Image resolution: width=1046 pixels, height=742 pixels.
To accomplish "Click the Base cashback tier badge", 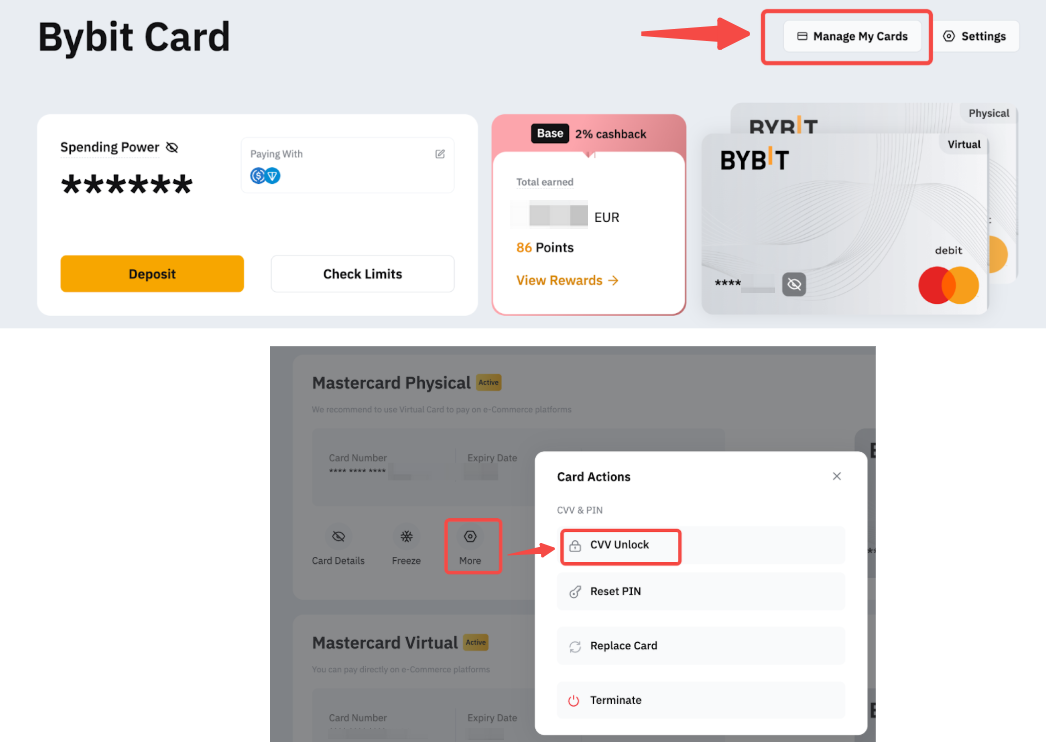I will pyautogui.click(x=550, y=134).
